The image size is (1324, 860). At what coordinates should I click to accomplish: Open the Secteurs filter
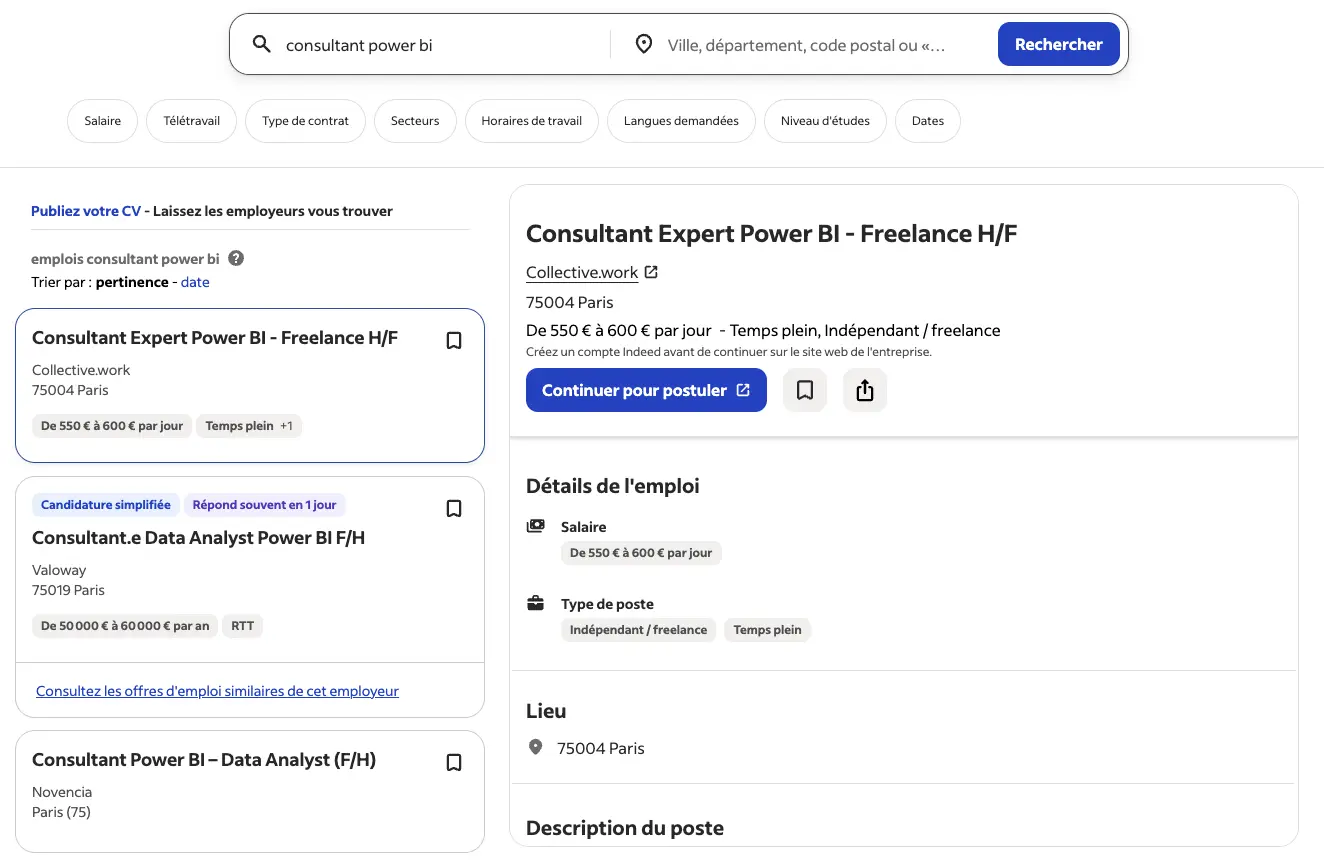pyautogui.click(x=415, y=121)
